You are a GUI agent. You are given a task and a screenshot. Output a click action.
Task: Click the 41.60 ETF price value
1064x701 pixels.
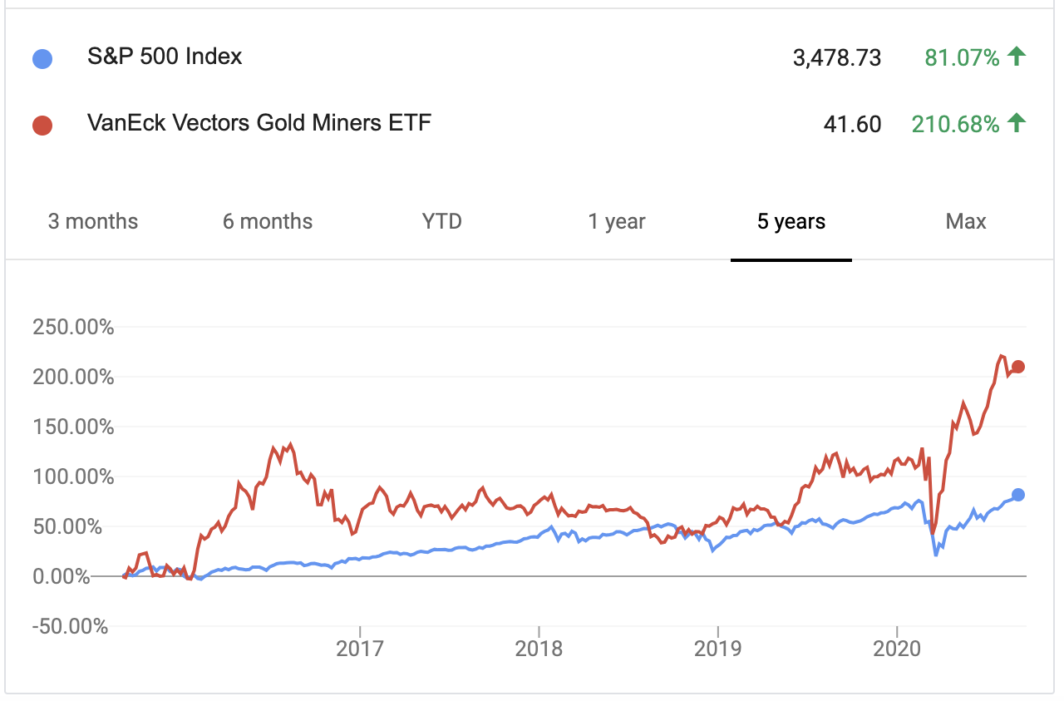pos(852,125)
